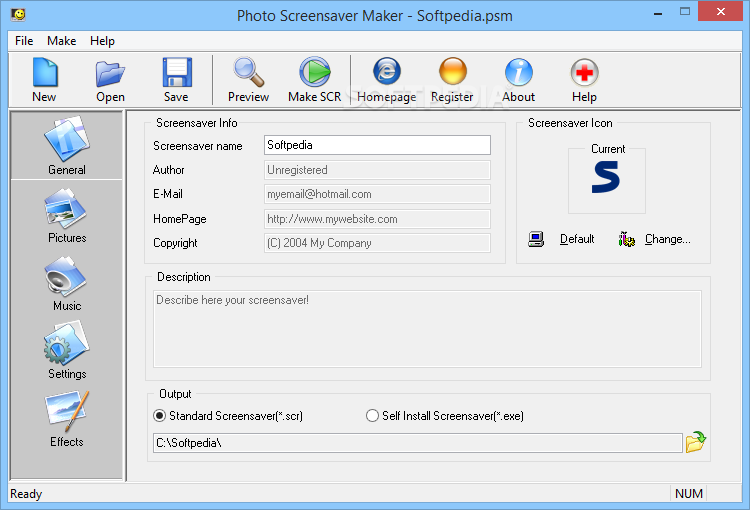This screenshot has height=510, width=750.
Task: Click the application smiley icon in title bar
Action: tap(18, 14)
